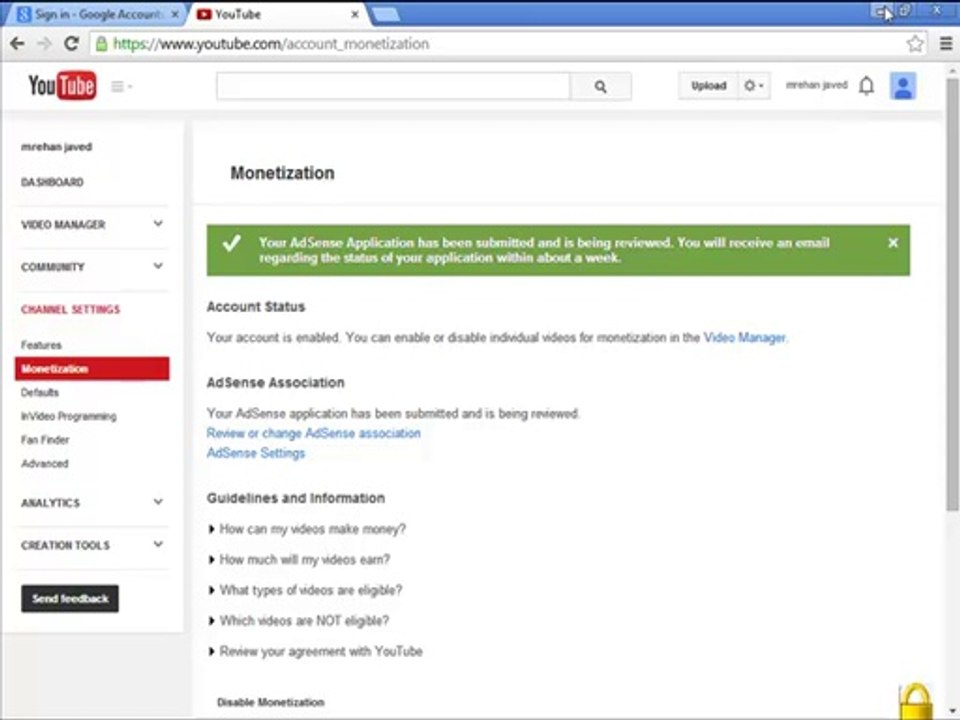Open Advanced channel settings
Image resolution: width=960 pixels, height=720 pixels.
coord(45,463)
